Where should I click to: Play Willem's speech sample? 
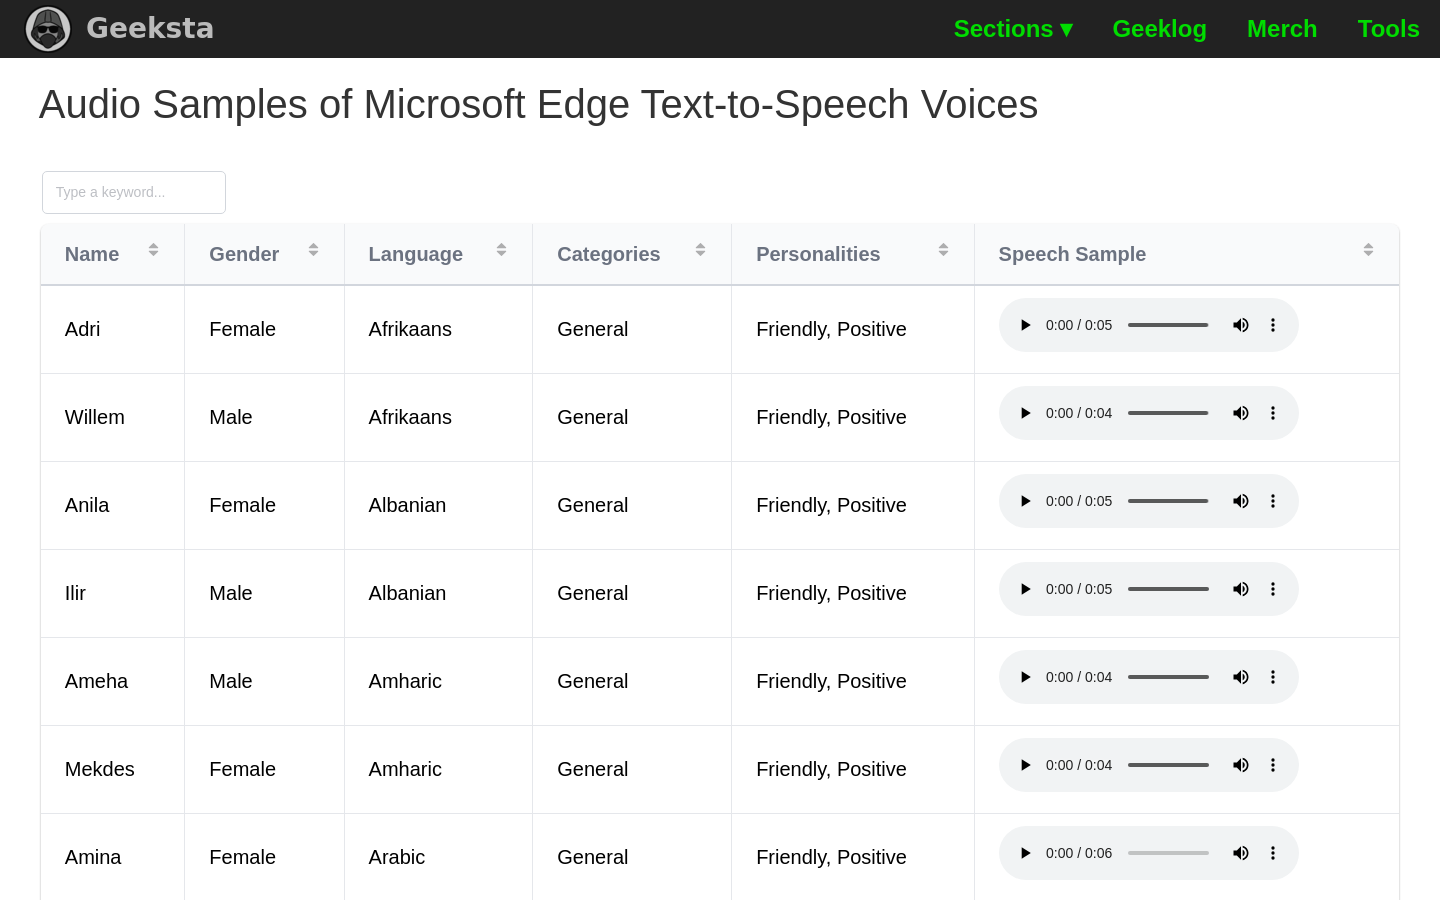(1025, 413)
